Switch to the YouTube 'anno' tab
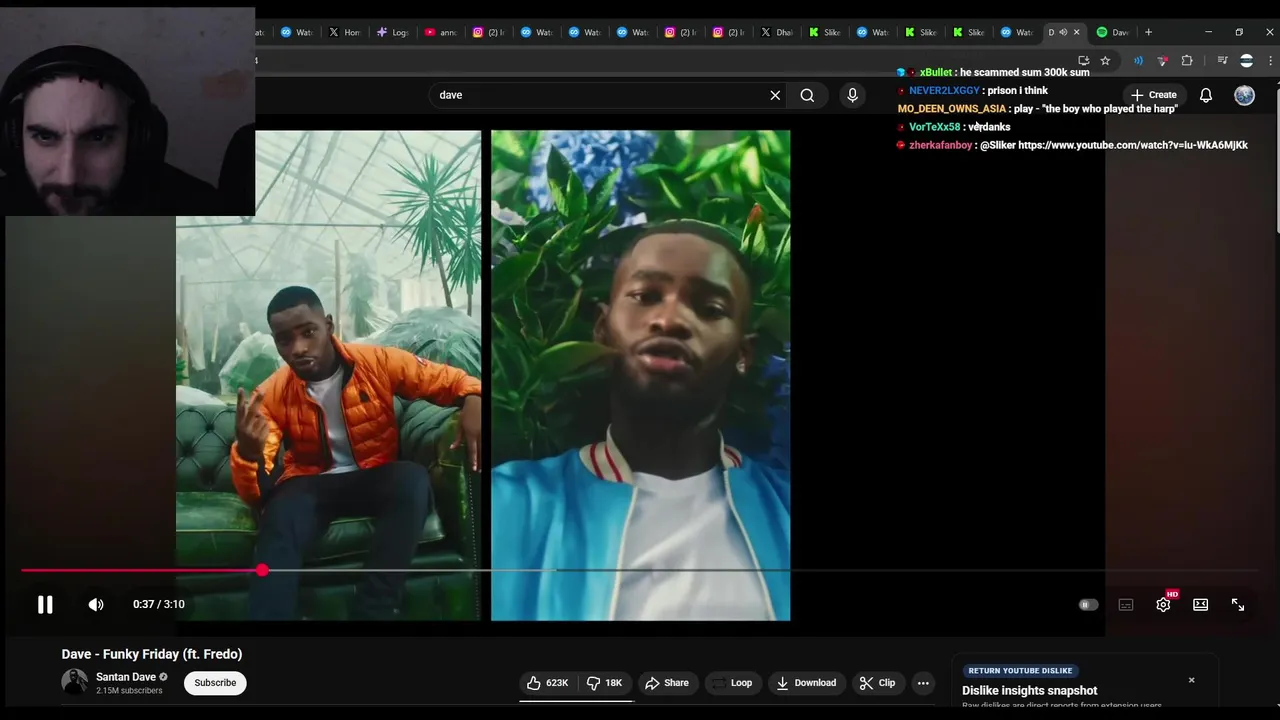The height and width of the screenshot is (720, 1280). click(x=440, y=32)
